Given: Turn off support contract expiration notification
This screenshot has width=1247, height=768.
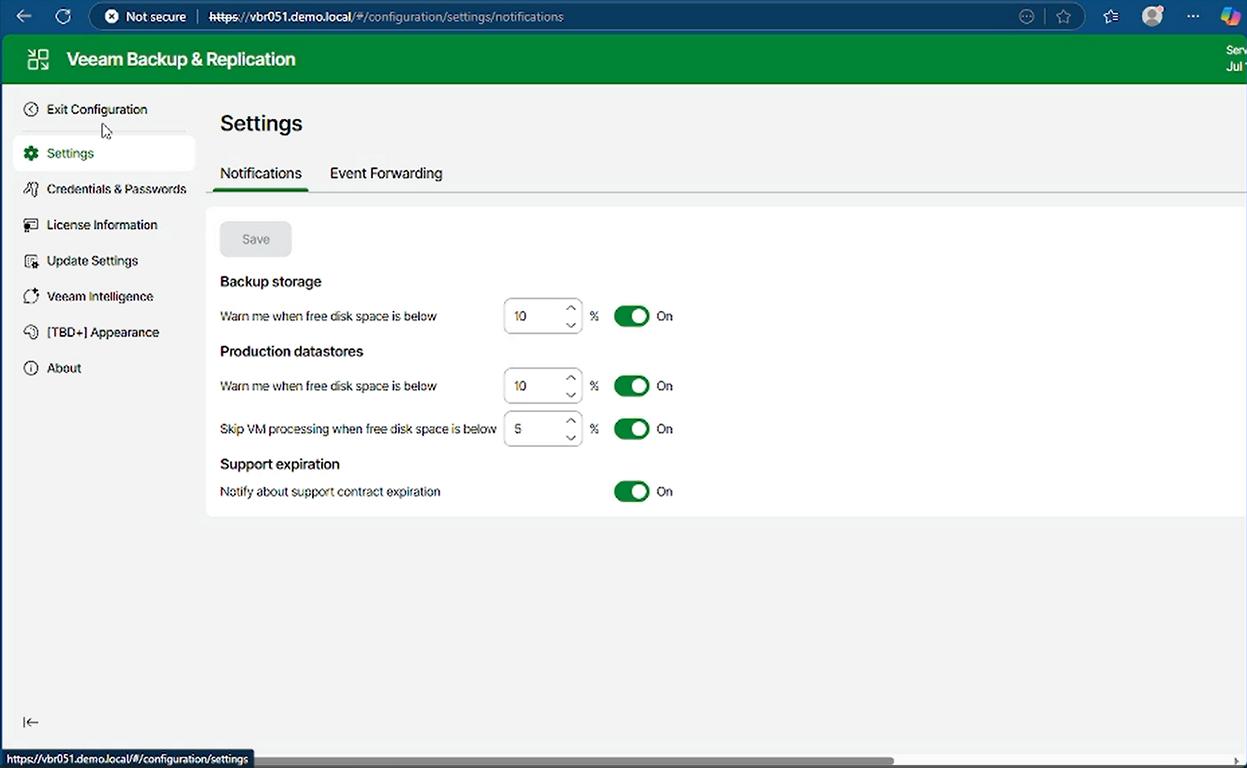Looking at the screenshot, I should 631,491.
